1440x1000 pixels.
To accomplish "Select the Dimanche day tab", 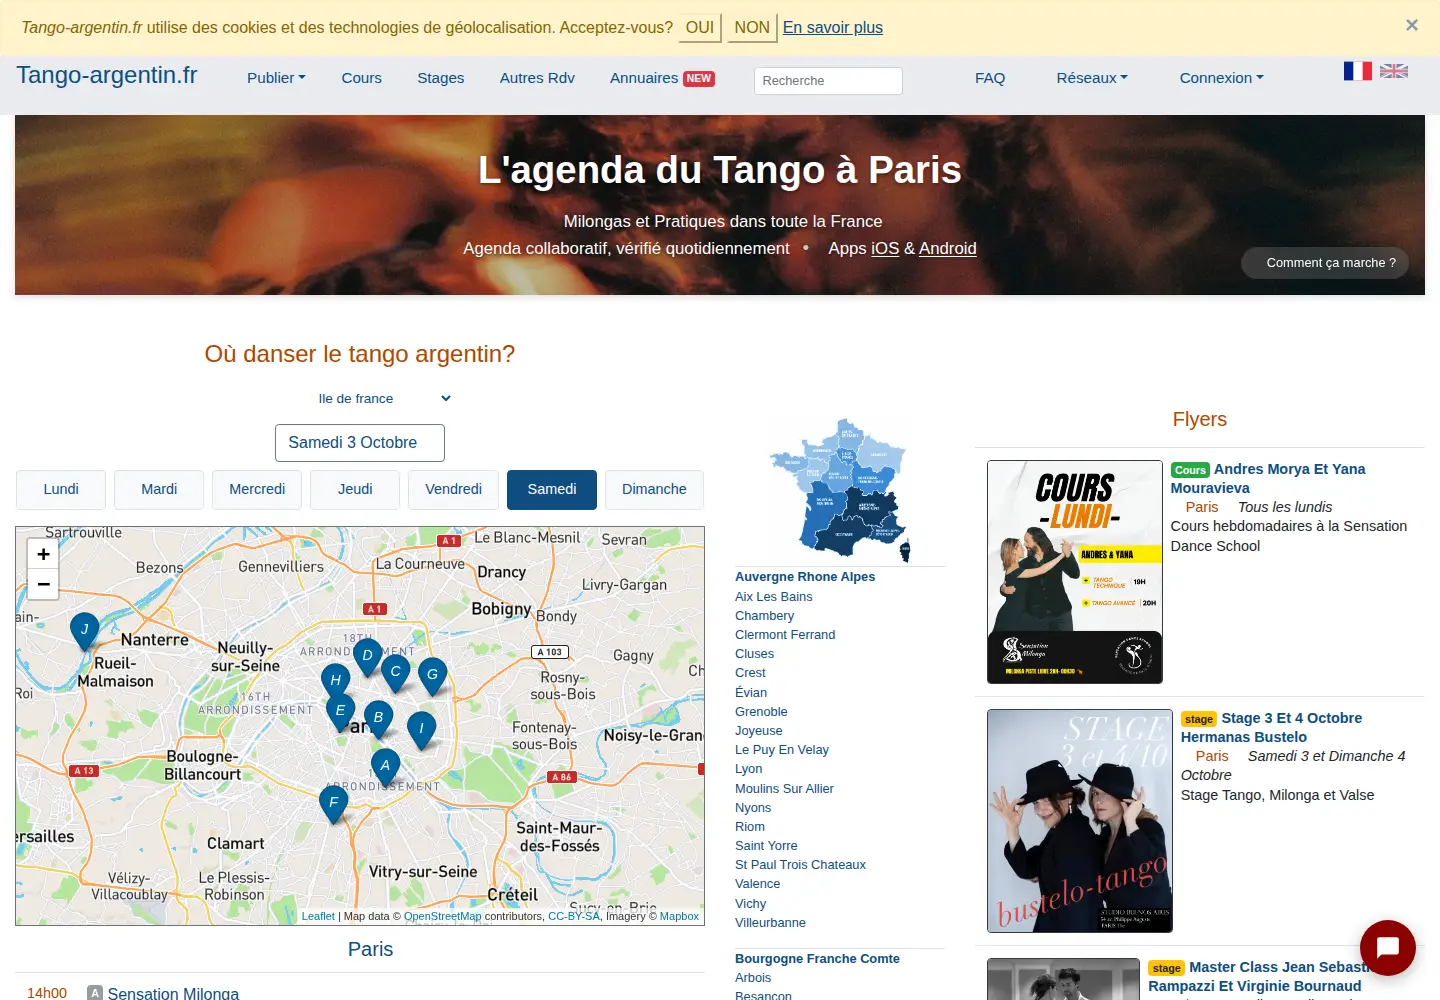I will [654, 490].
